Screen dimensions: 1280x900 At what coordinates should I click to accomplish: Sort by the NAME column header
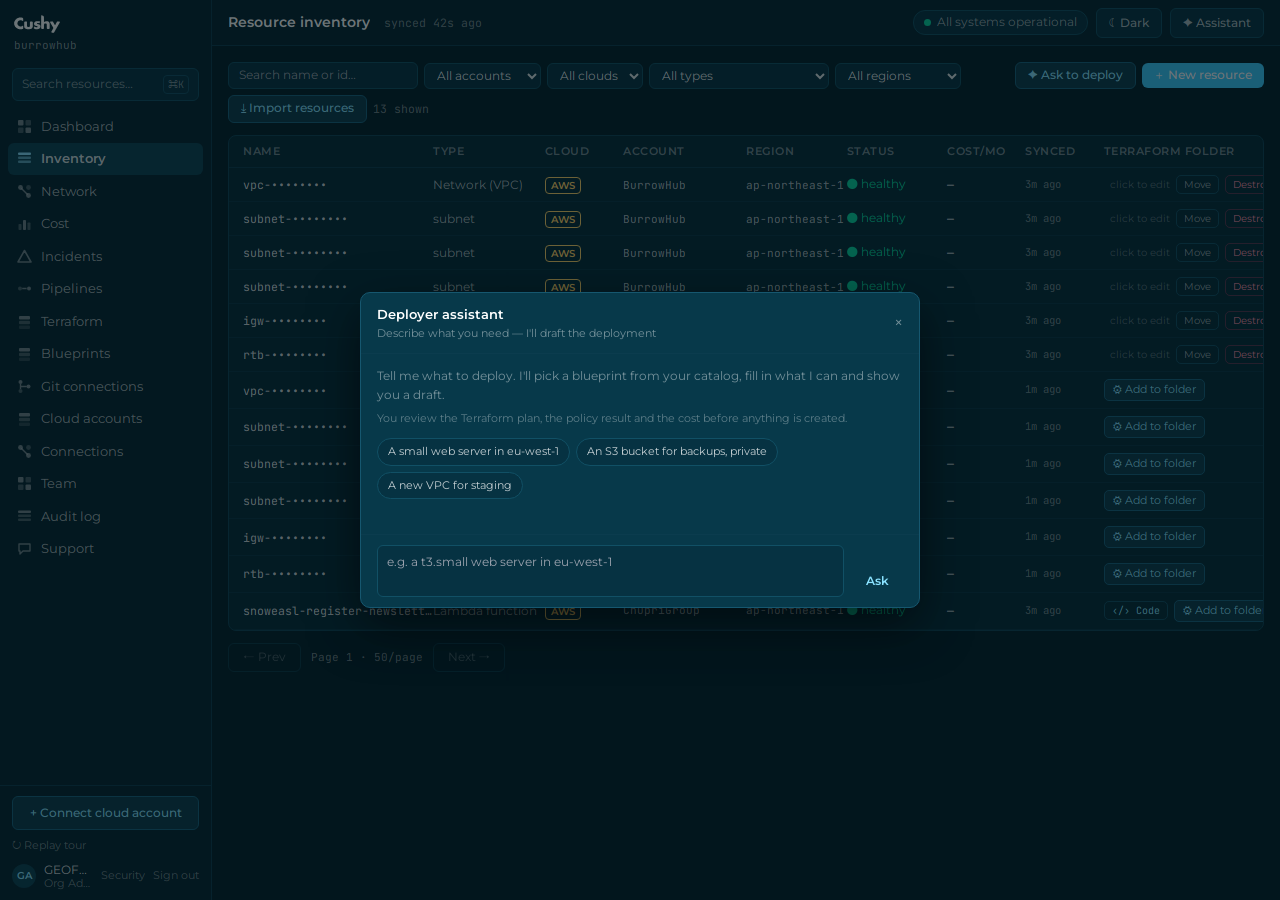click(262, 152)
